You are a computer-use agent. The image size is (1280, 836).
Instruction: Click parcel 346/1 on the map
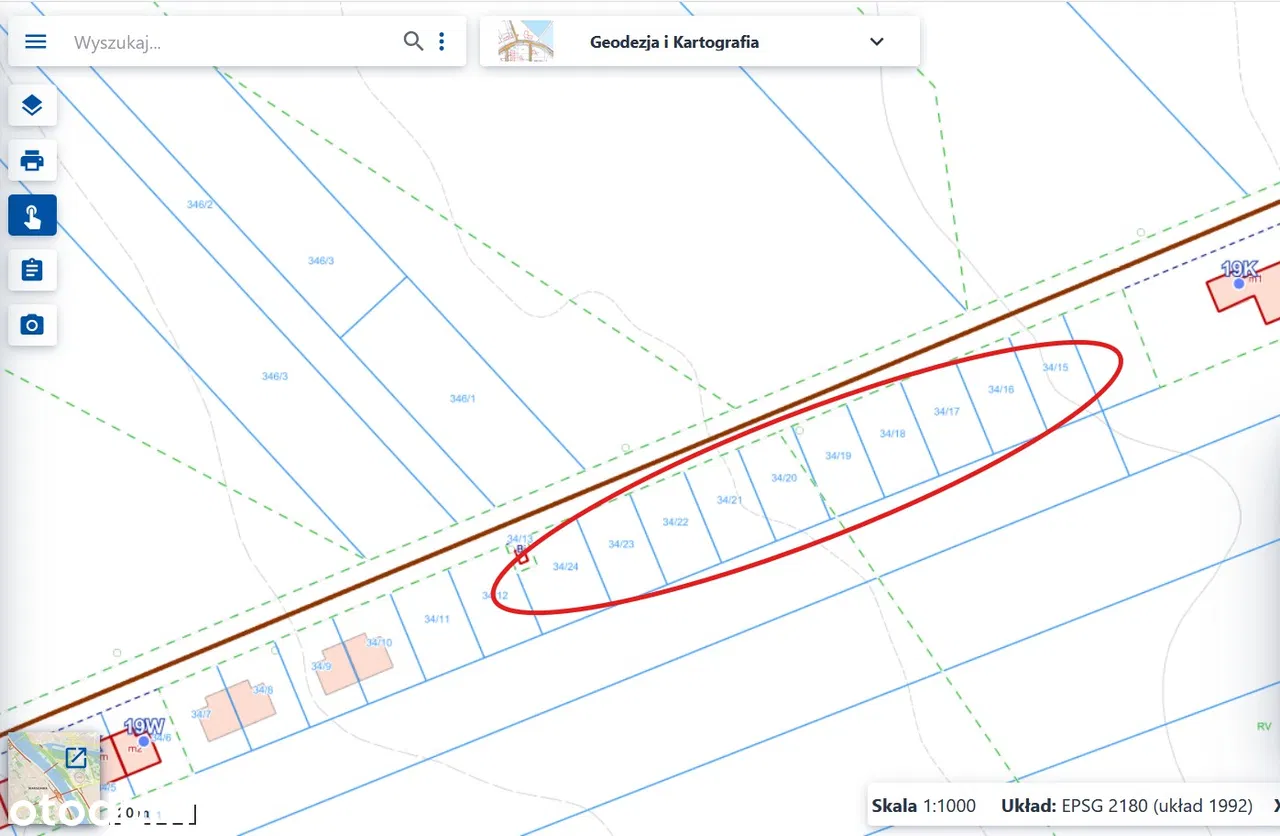pyautogui.click(x=462, y=398)
